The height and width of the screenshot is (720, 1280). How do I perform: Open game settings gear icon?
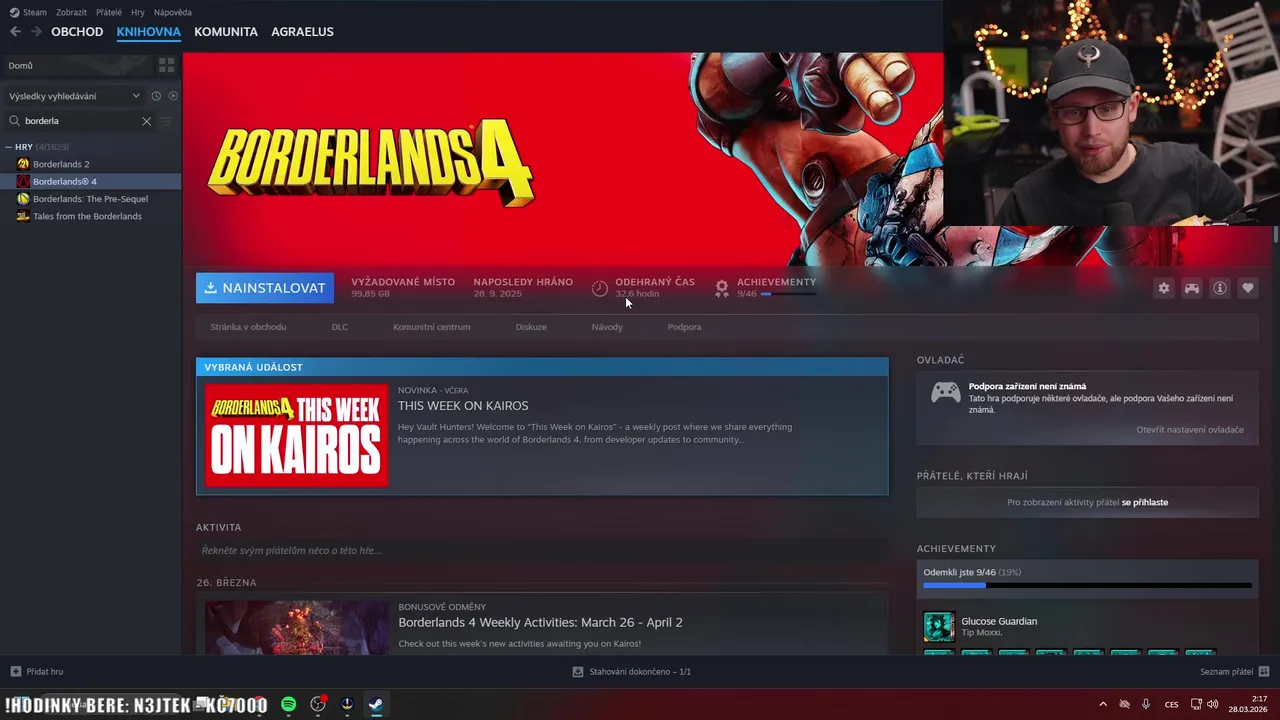tap(1163, 288)
